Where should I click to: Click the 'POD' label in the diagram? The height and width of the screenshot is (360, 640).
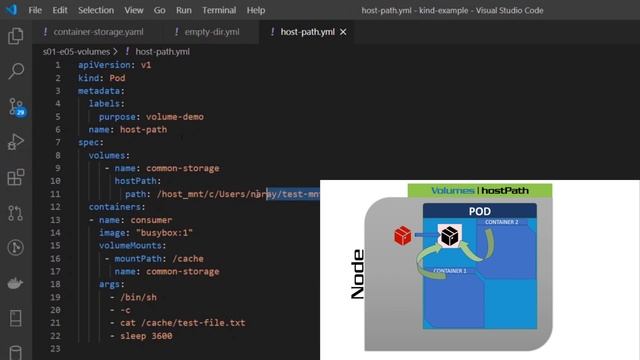[x=480, y=211]
